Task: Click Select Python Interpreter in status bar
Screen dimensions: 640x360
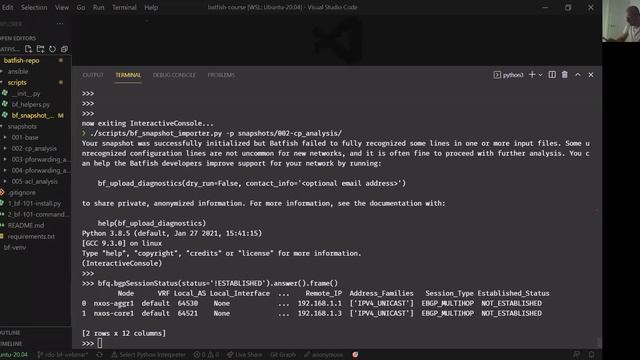Action: (x=149, y=355)
